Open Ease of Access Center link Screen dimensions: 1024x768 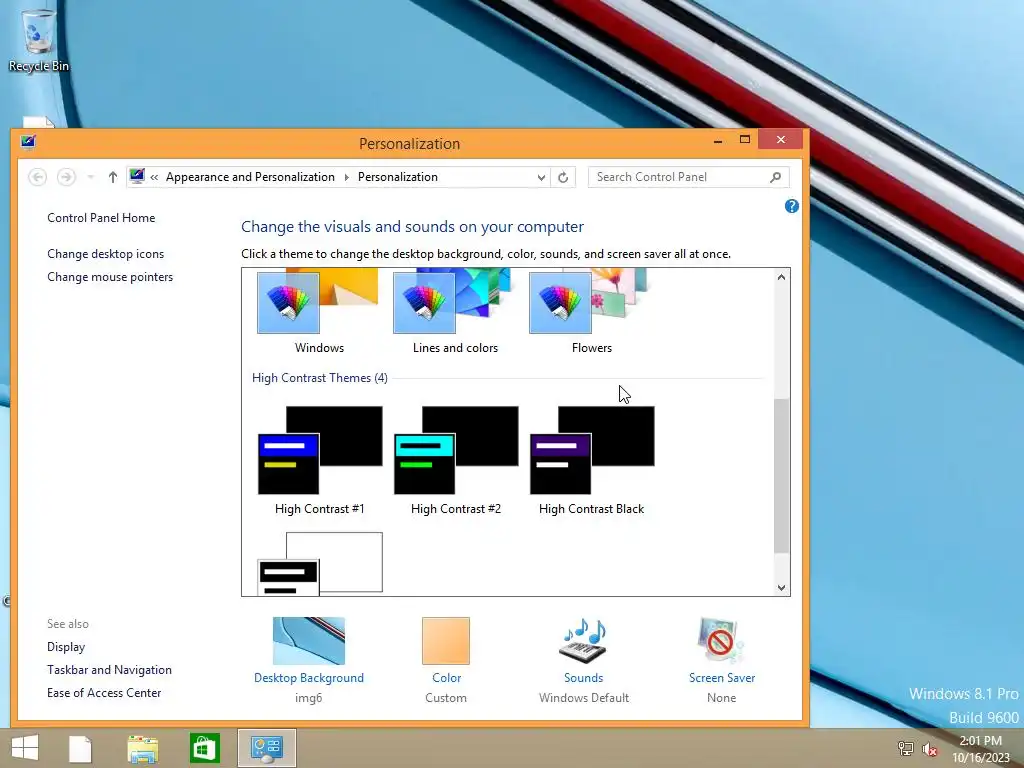(104, 693)
